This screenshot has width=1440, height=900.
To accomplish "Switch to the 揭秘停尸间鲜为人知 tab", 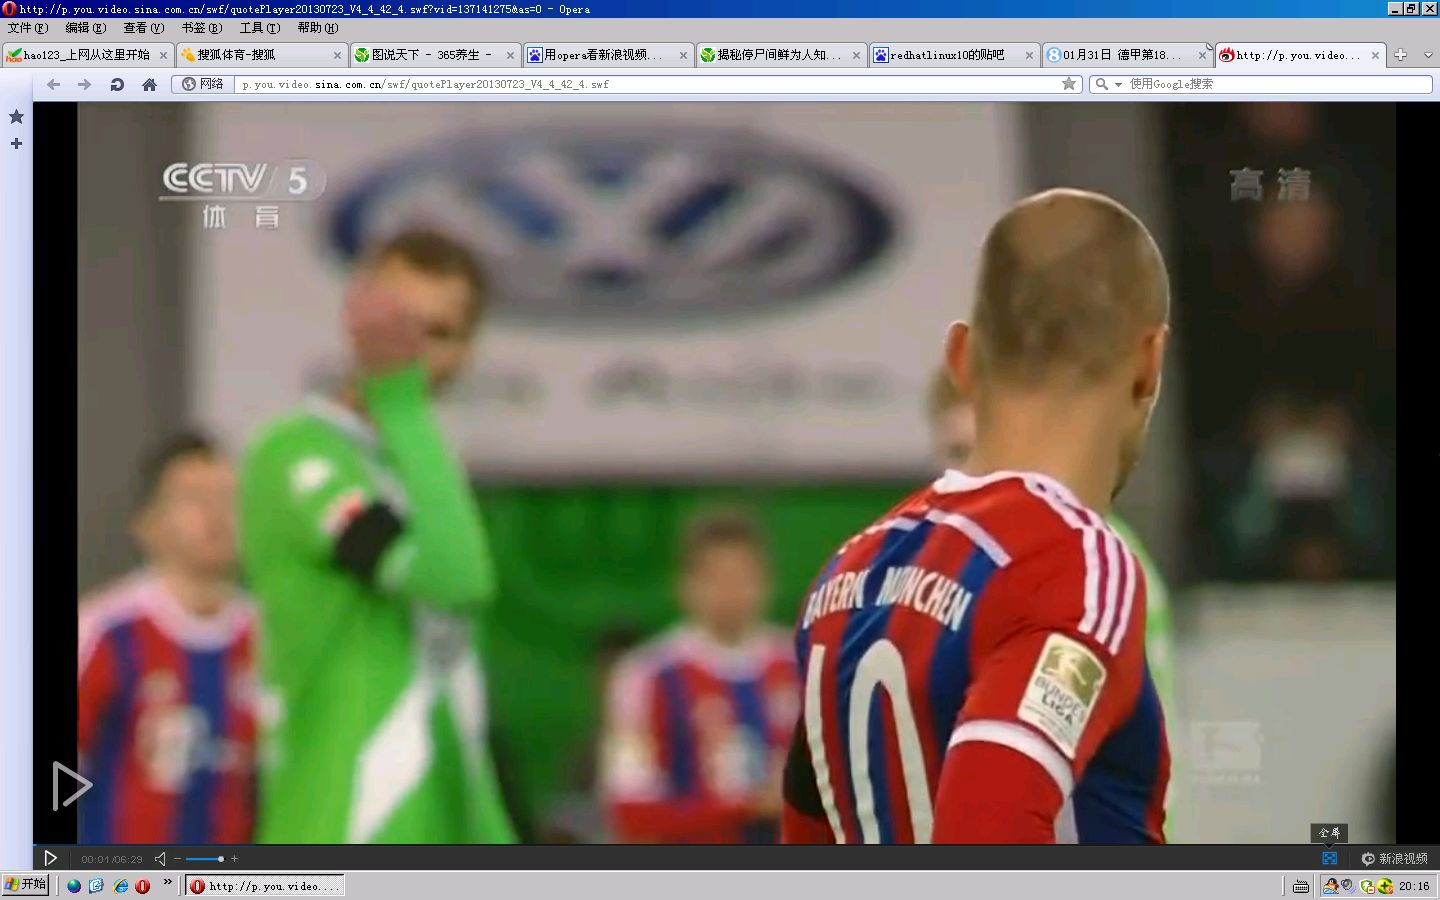I will click(x=780, y=55).
